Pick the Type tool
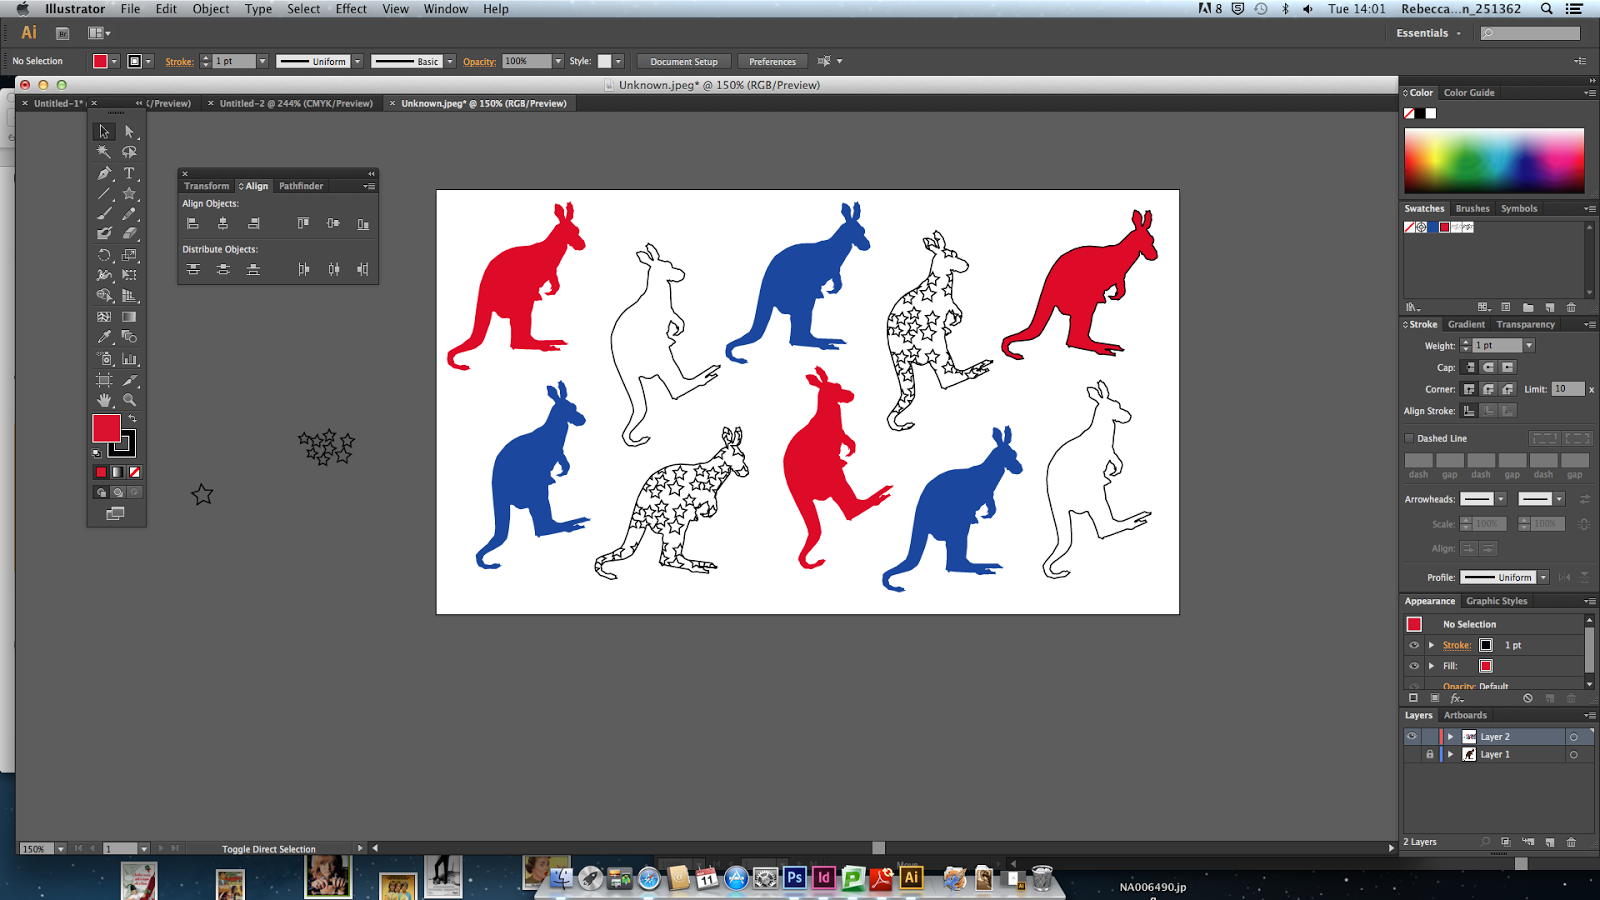Image resolution: width=1600 pixels, height=900 pixels. (129, 173)
